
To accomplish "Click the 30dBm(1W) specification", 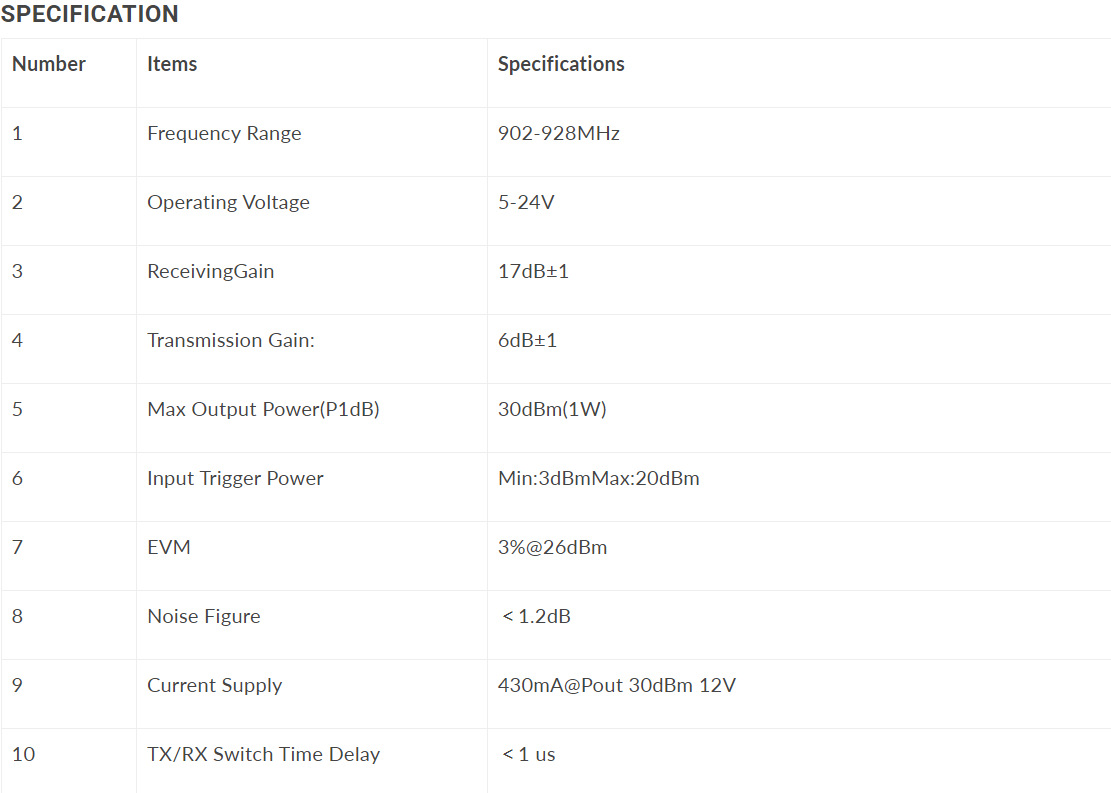I will click(552, 409).
